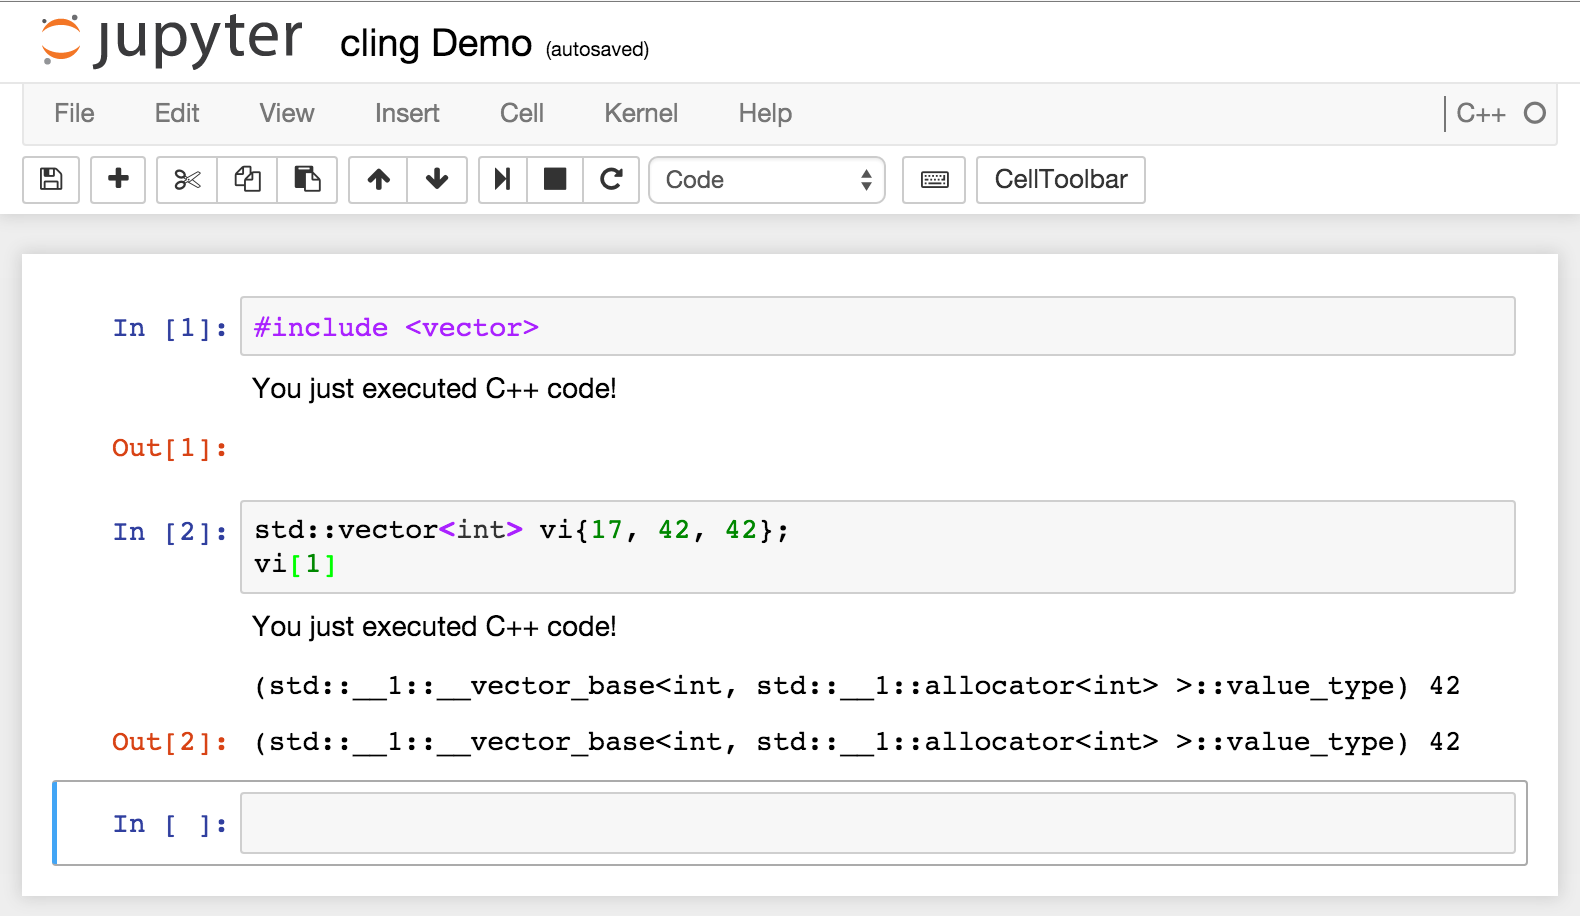1580x916 pixels.
Task: Copy selected cell icon
Action: (247, 180)
